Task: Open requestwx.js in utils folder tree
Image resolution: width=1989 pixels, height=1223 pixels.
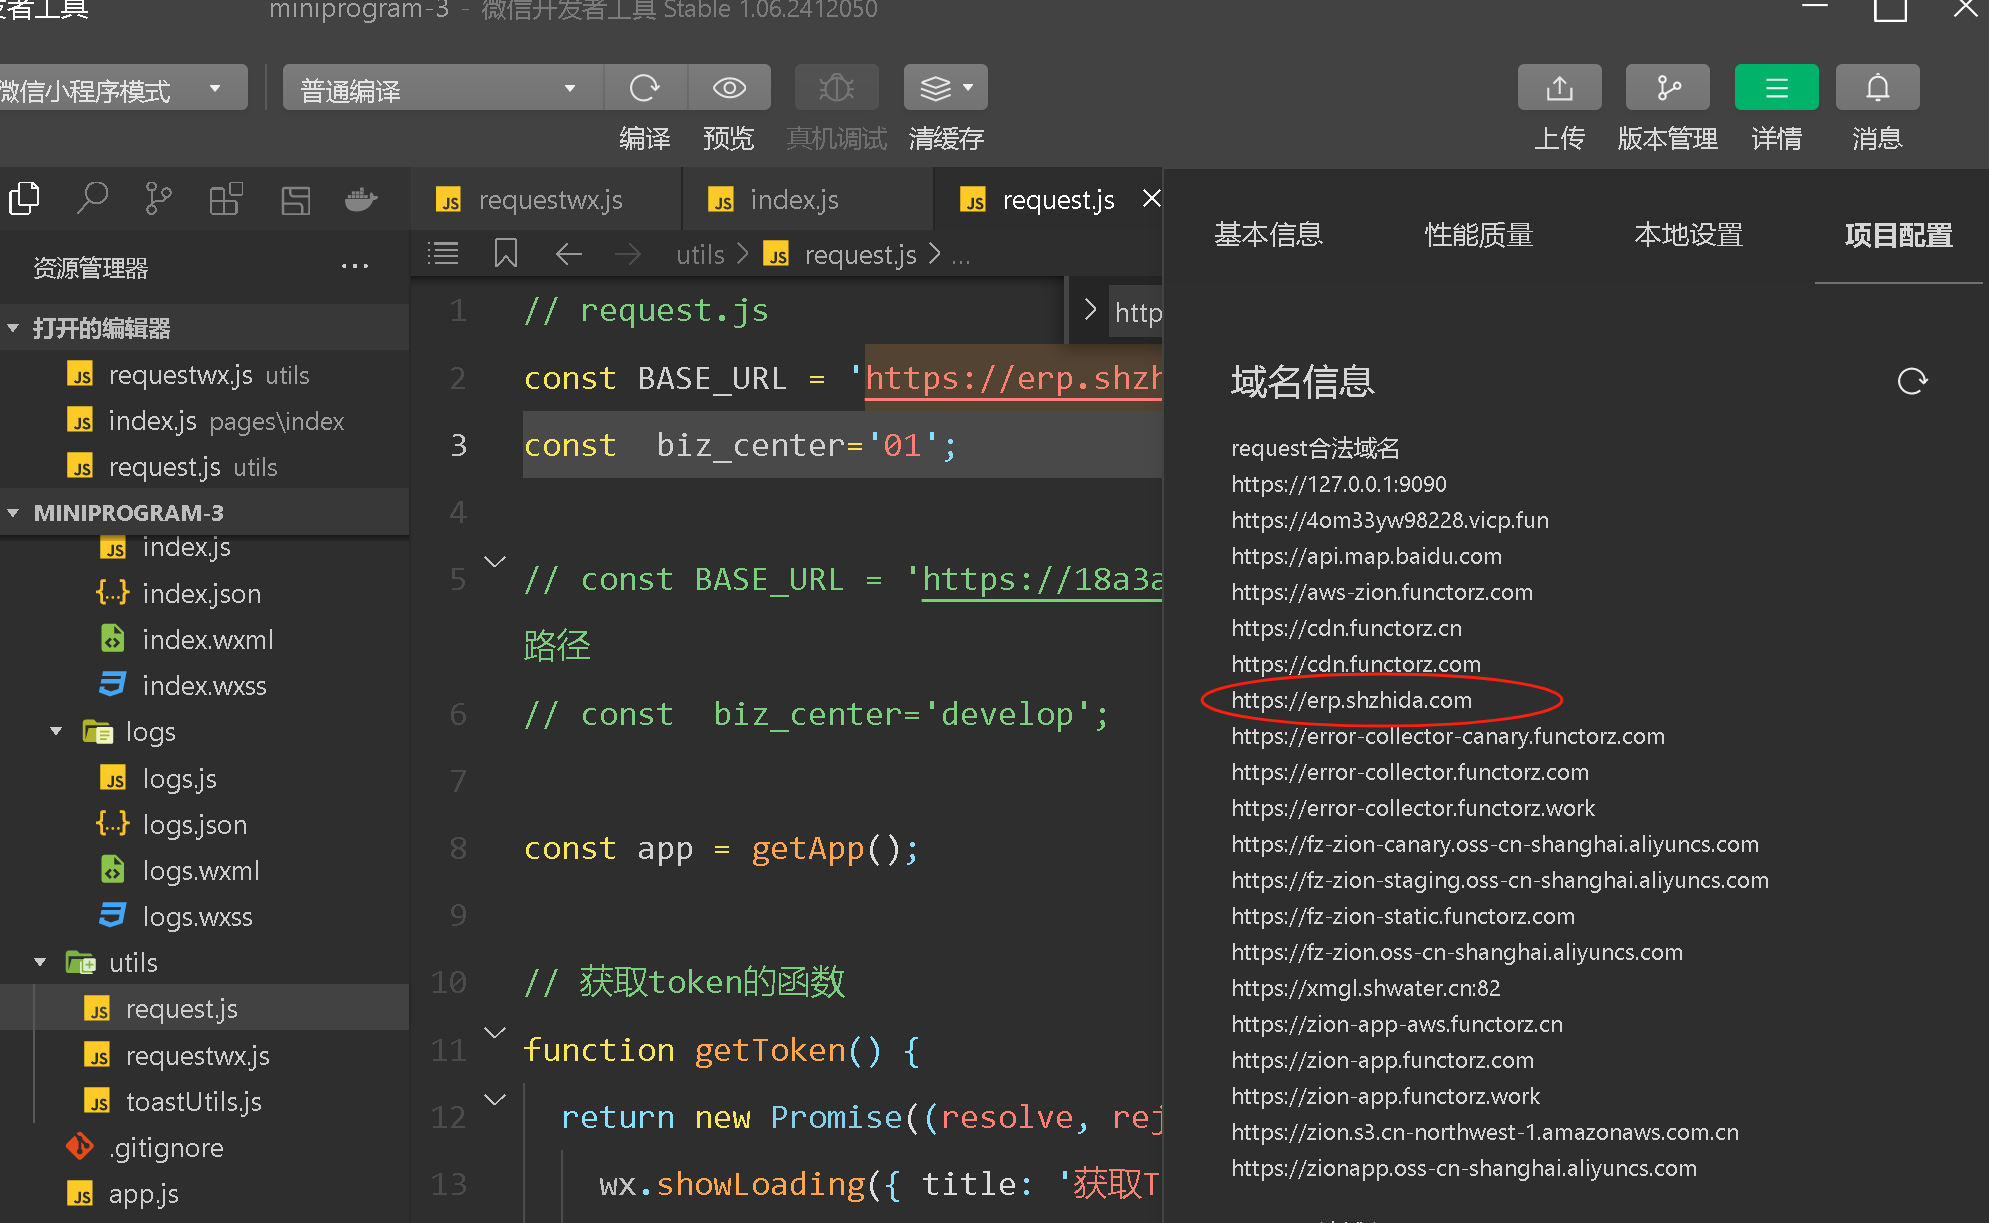Action: point(205,1056)
